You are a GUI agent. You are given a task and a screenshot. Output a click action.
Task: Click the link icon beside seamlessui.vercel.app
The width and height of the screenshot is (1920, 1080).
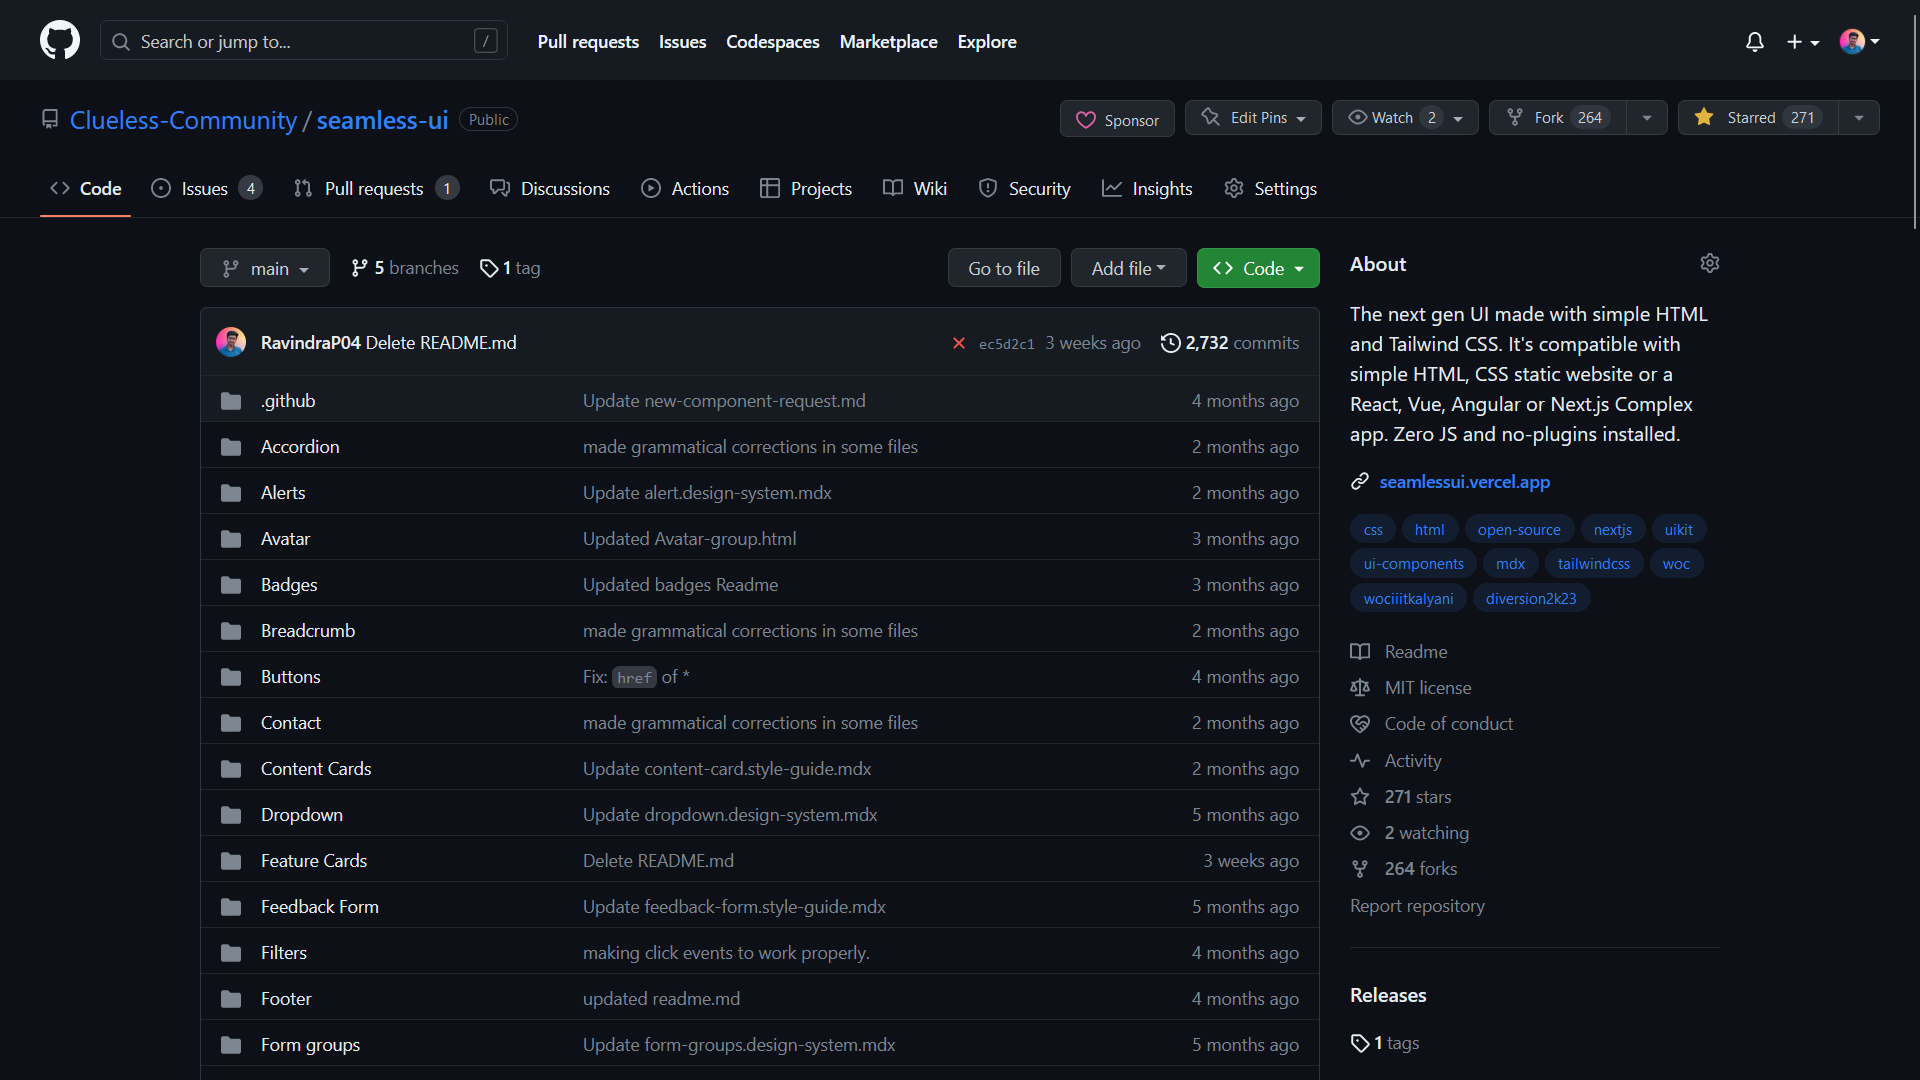point(1360,482)
